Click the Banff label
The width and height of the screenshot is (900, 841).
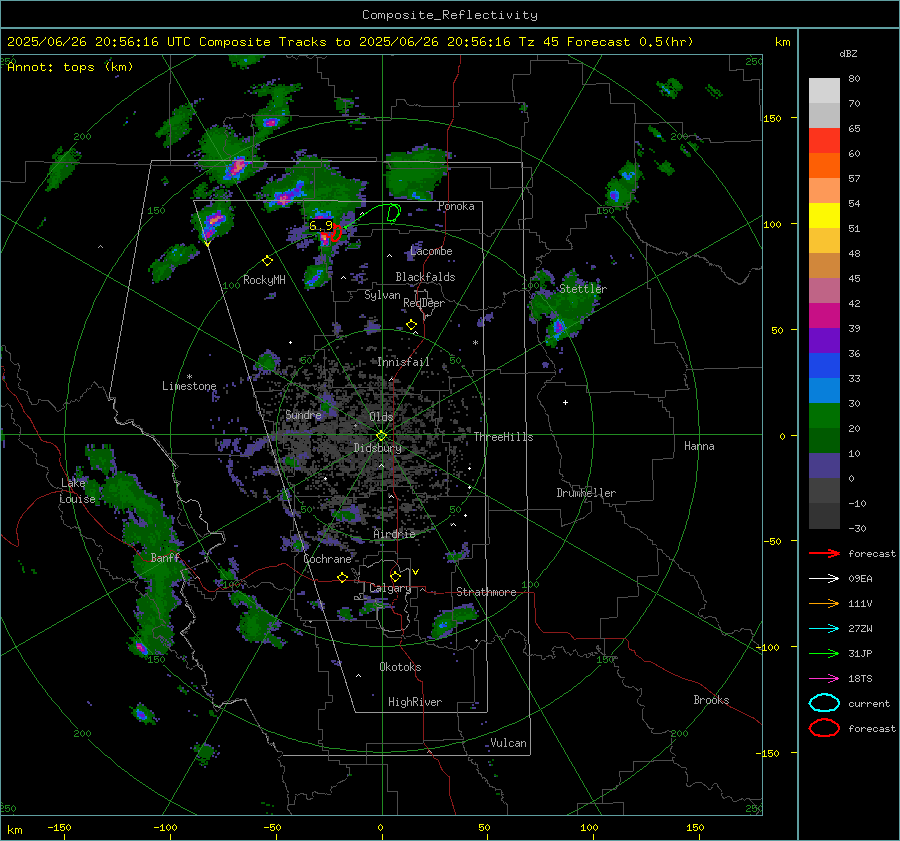coord(165,557)
